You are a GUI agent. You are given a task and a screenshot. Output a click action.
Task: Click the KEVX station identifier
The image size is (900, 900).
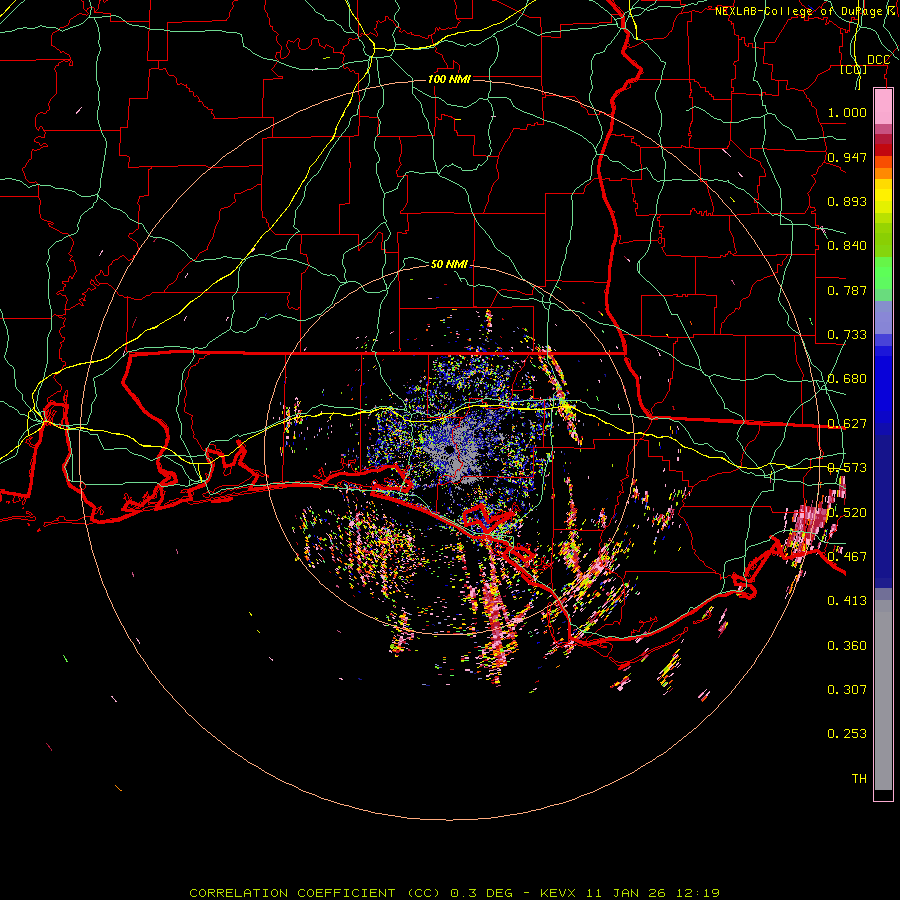click(x=557, y=893)
